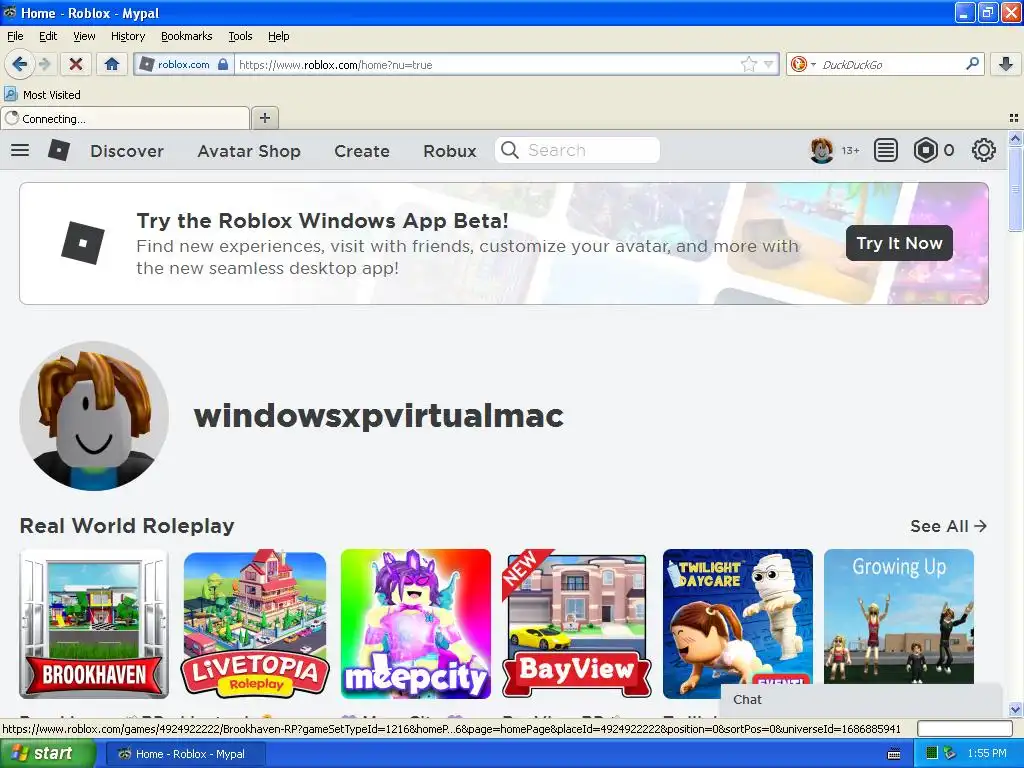
Task: Open the Windows start button
Action: tap(47, 754)
